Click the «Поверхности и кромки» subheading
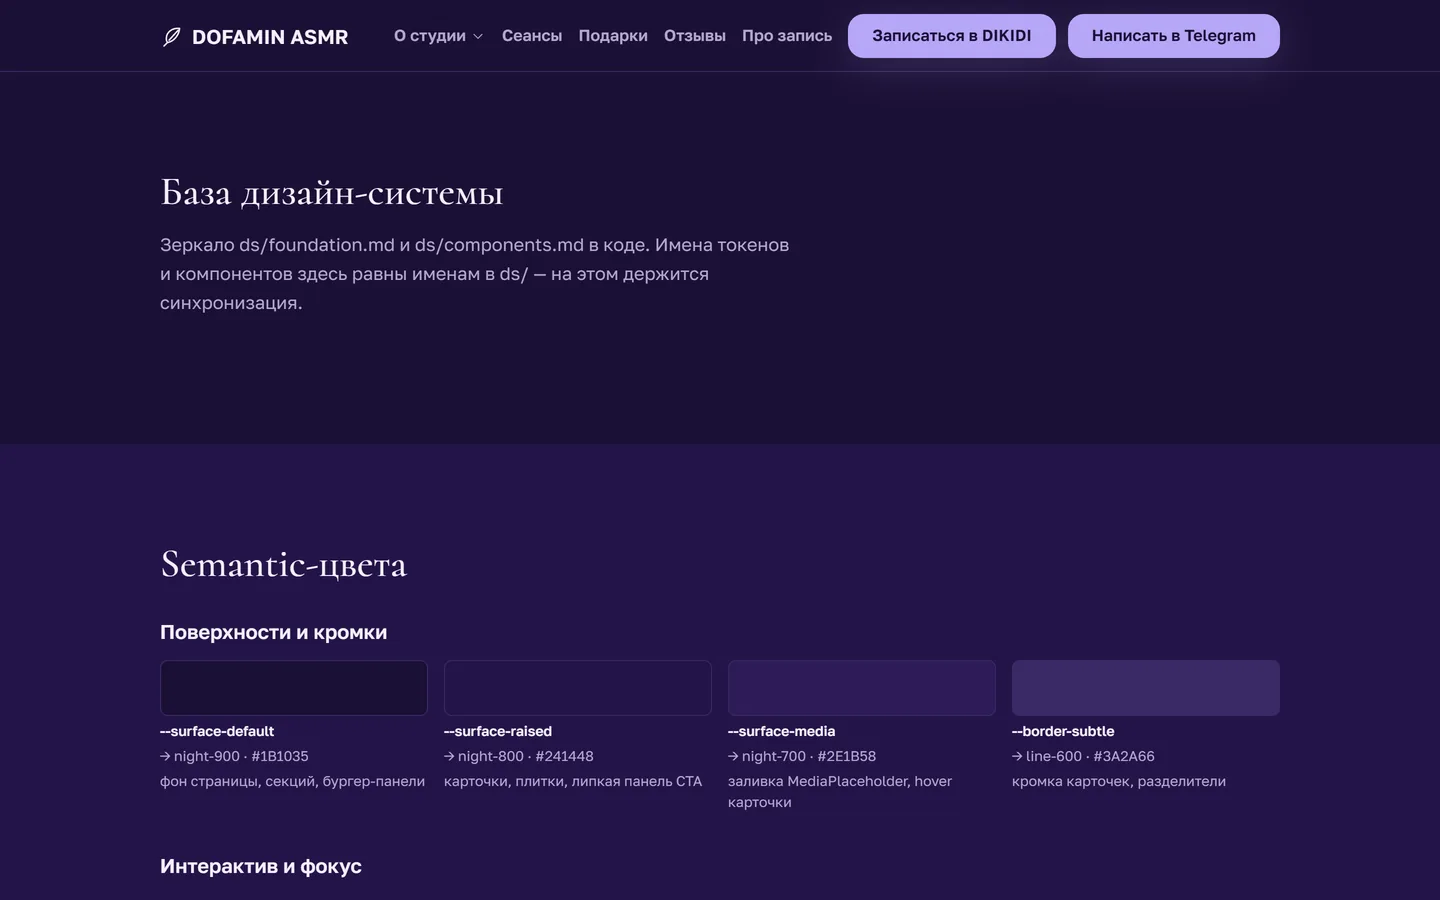Screen dimensions: 1440x900 [x=274, y=632]
